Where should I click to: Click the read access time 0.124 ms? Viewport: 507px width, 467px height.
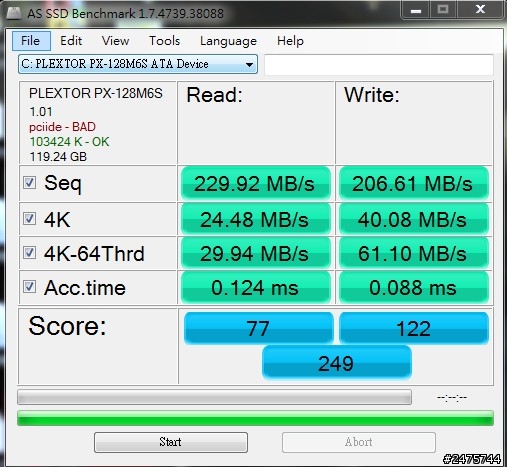coord(256,287)
